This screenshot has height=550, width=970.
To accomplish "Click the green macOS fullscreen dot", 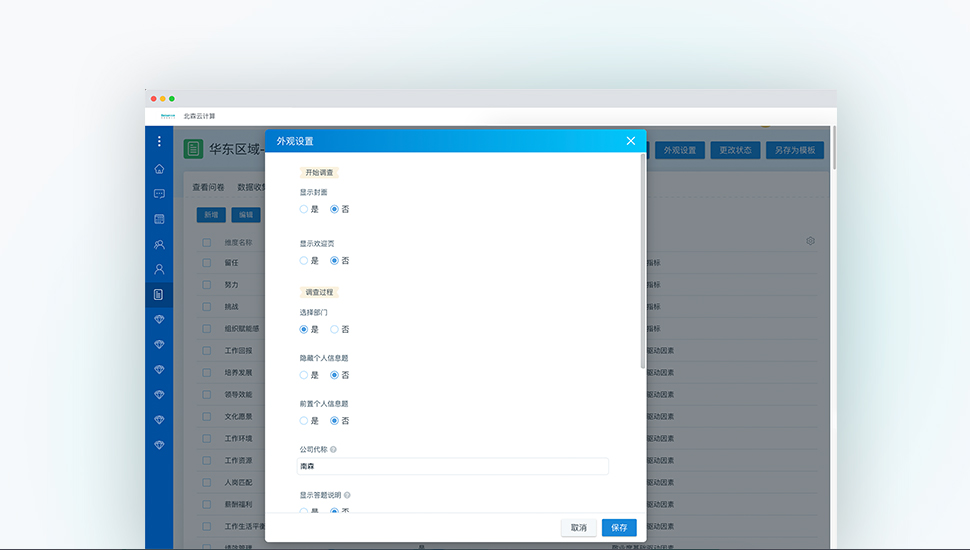I will click(172, 99).
